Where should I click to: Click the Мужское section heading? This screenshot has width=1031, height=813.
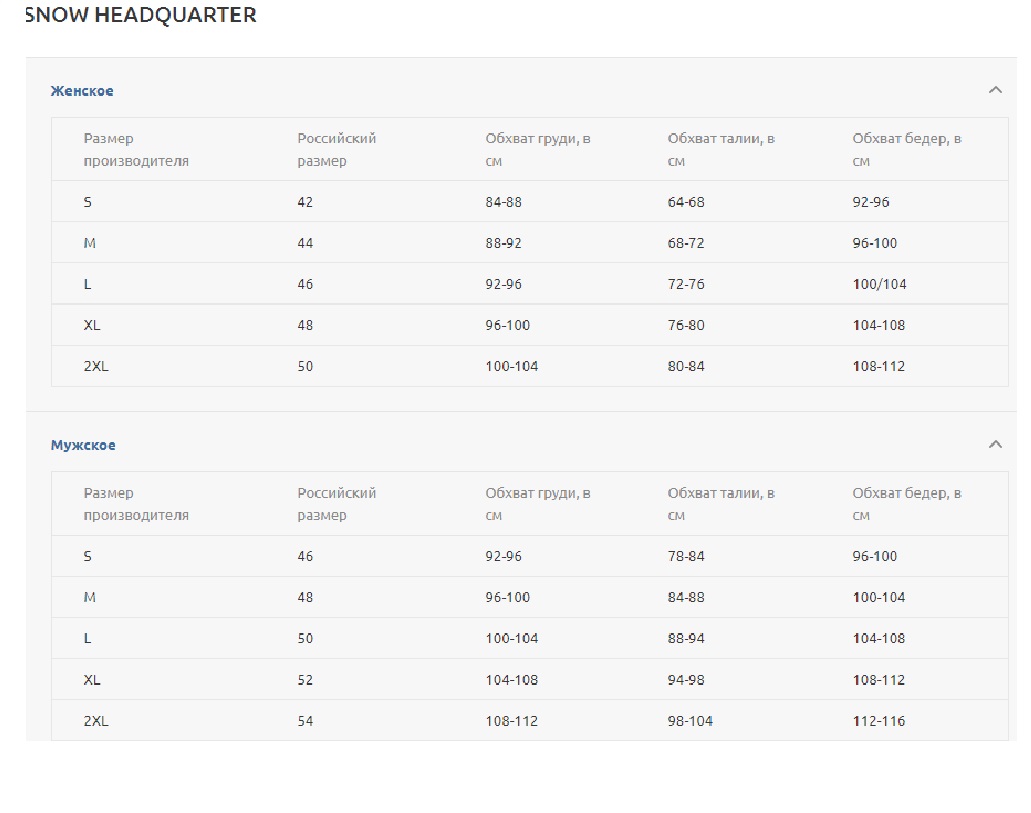tap(83, 445)
